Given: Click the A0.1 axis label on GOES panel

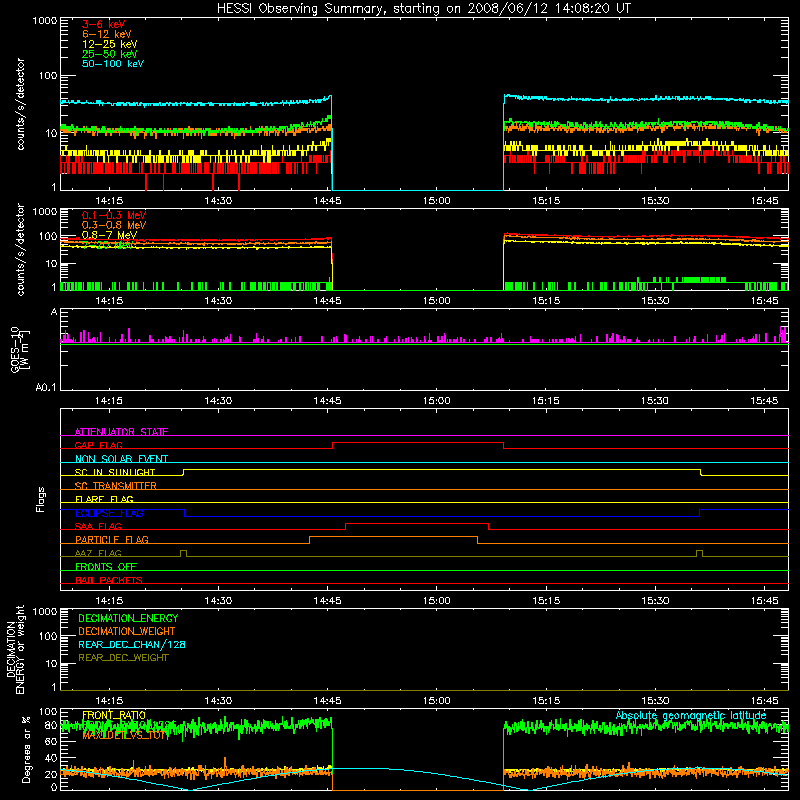Looking at the screenshot, I should (x=46, y=388).
